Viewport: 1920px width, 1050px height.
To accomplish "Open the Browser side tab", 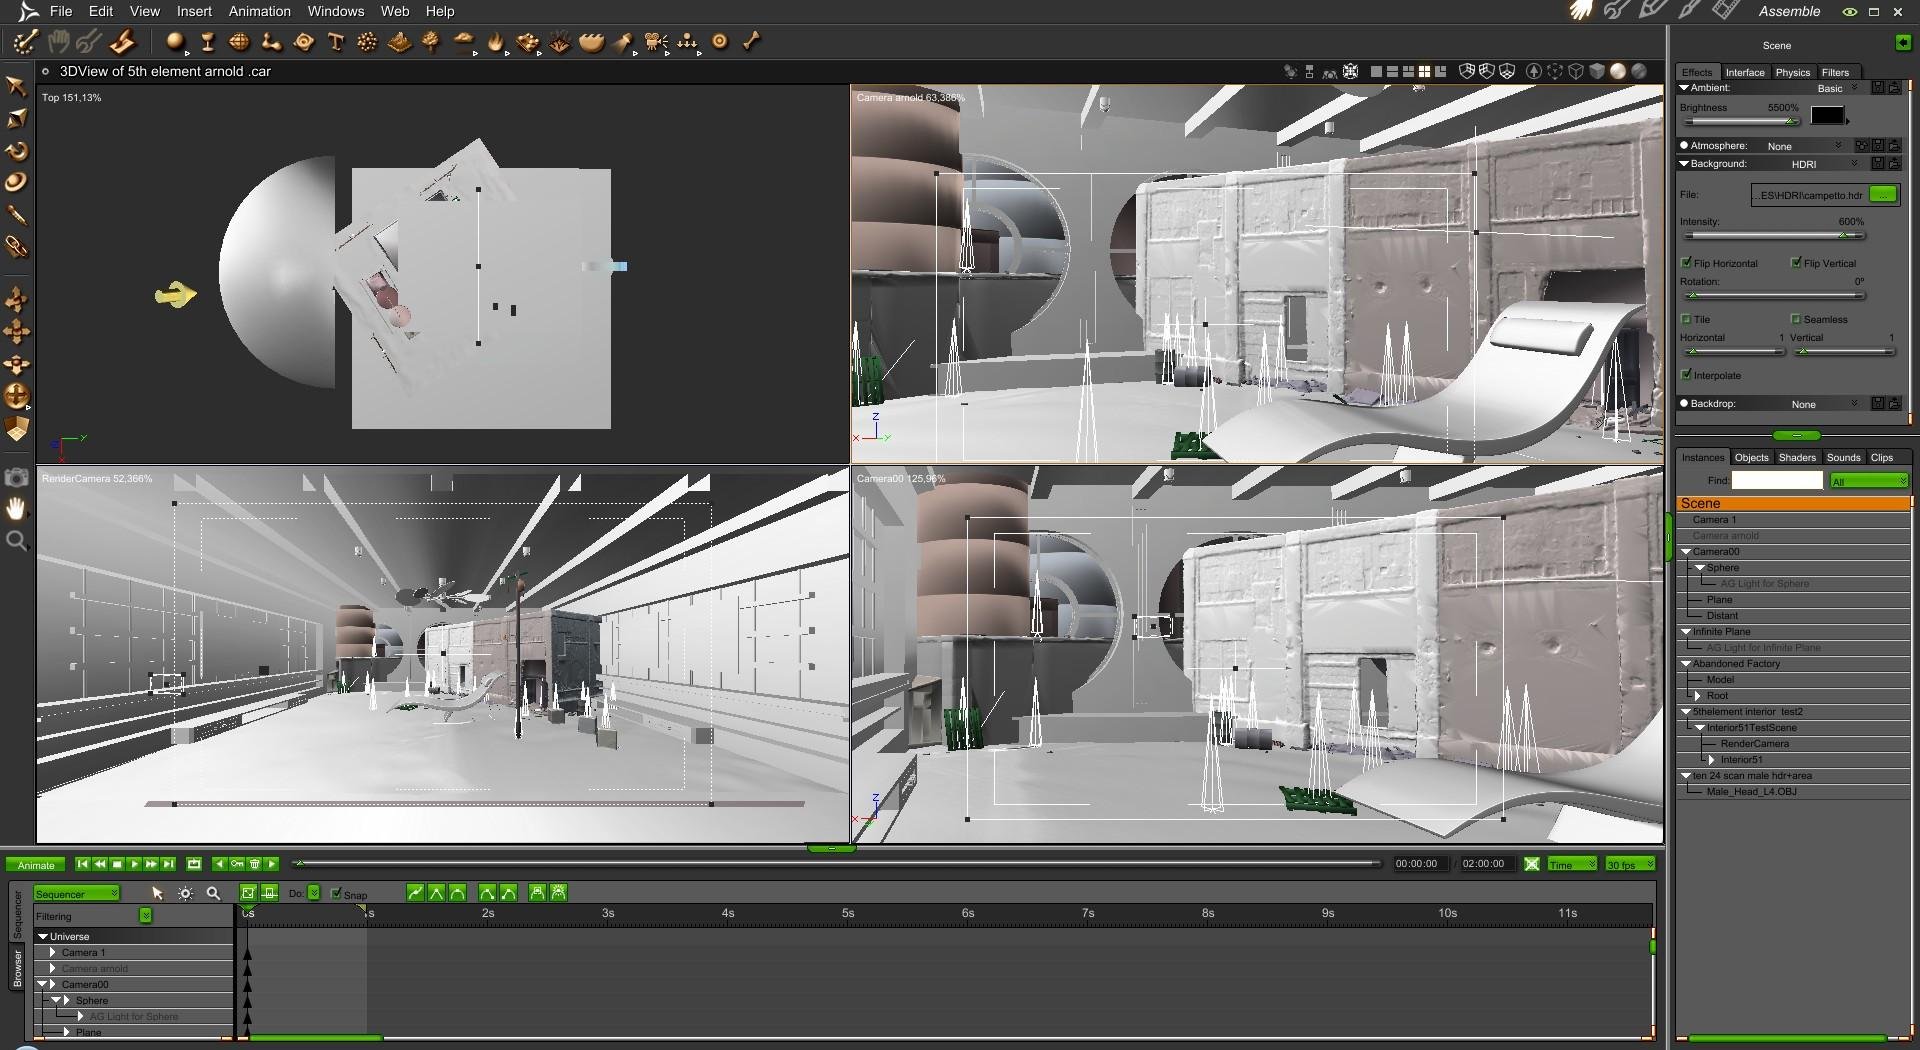I will click(x=17, y=966).
